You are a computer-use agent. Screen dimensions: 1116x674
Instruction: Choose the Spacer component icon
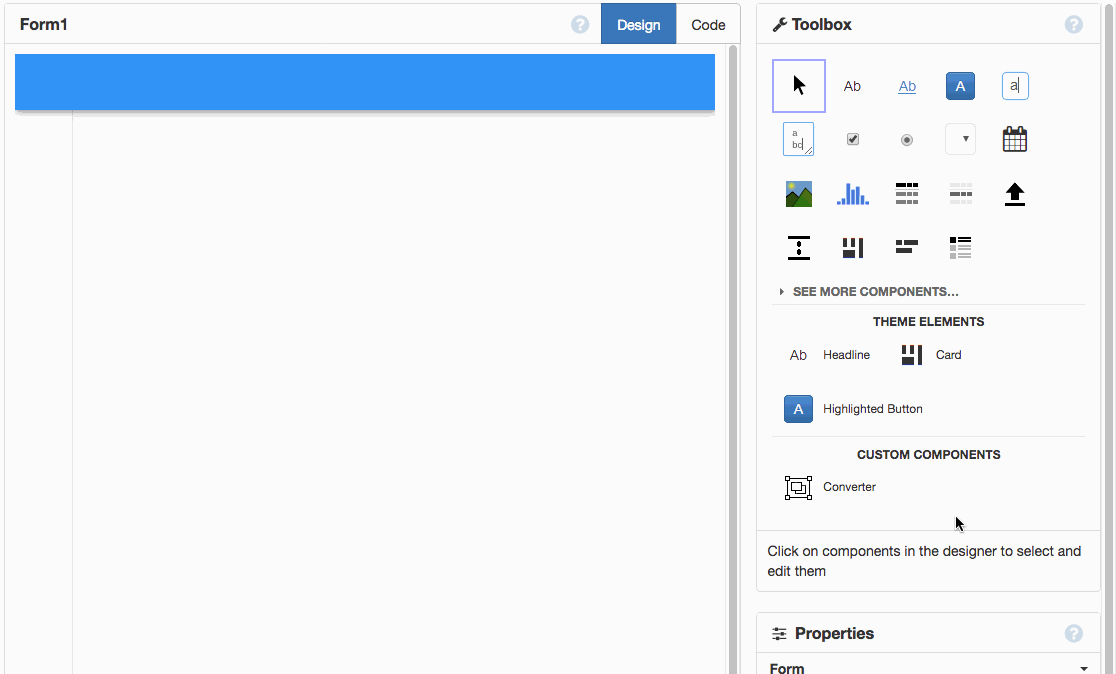(799, 247)
